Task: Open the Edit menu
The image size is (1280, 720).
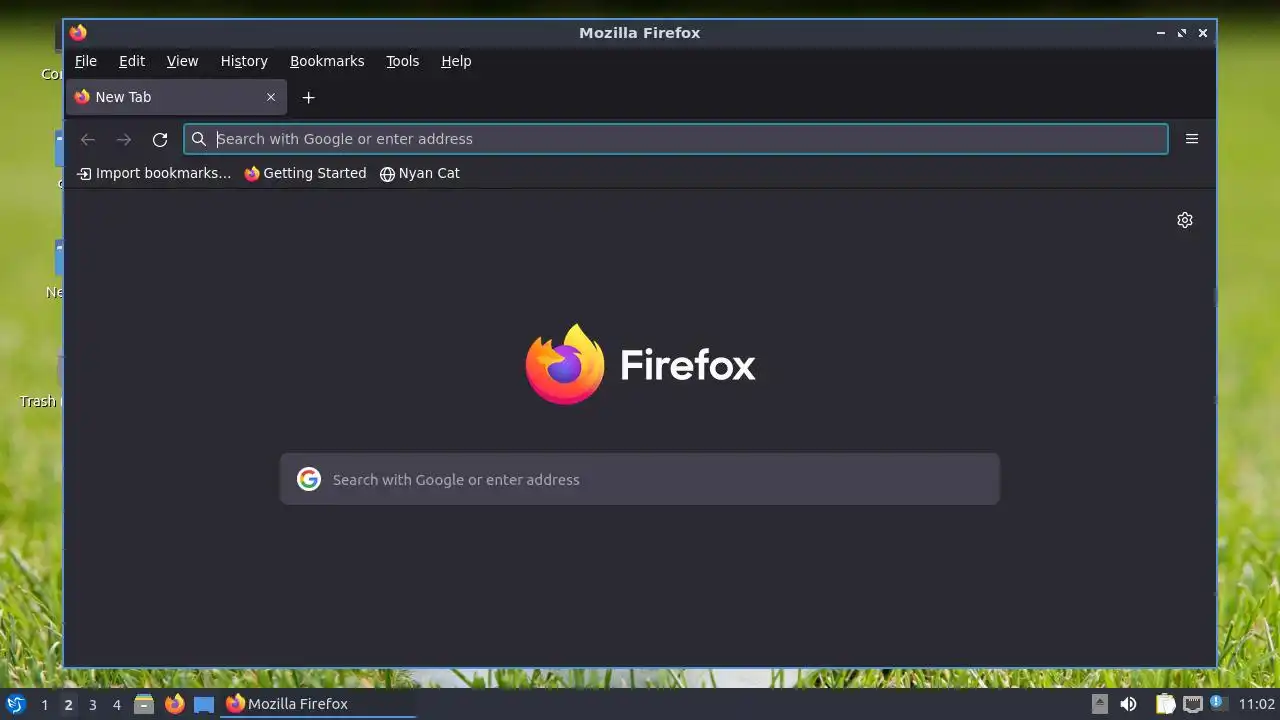Action: [x=132, y=61]
